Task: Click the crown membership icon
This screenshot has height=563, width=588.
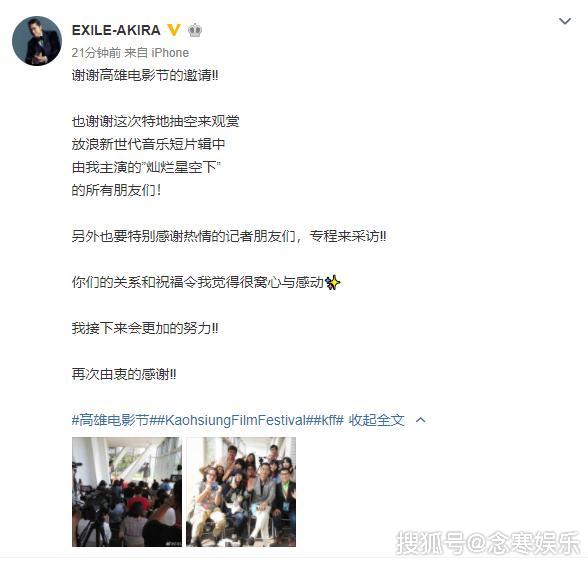Action: (x=195, y=30)
